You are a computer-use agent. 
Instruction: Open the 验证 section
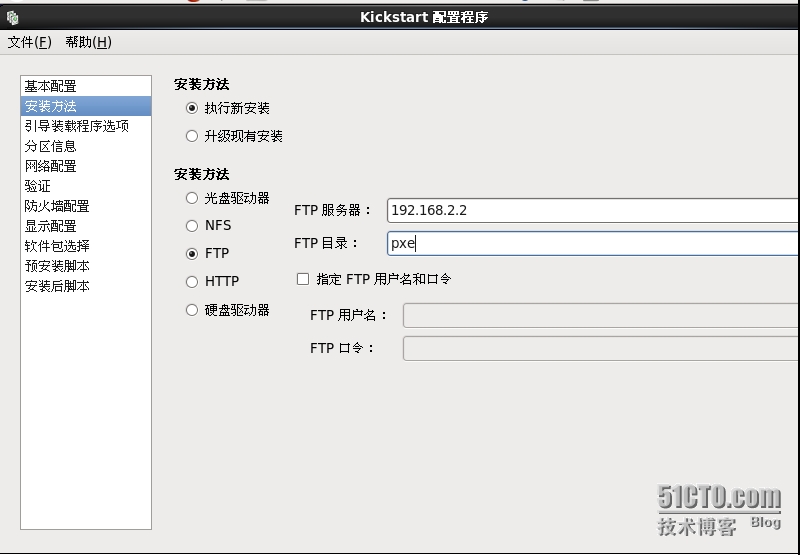[x=86, y=186]
